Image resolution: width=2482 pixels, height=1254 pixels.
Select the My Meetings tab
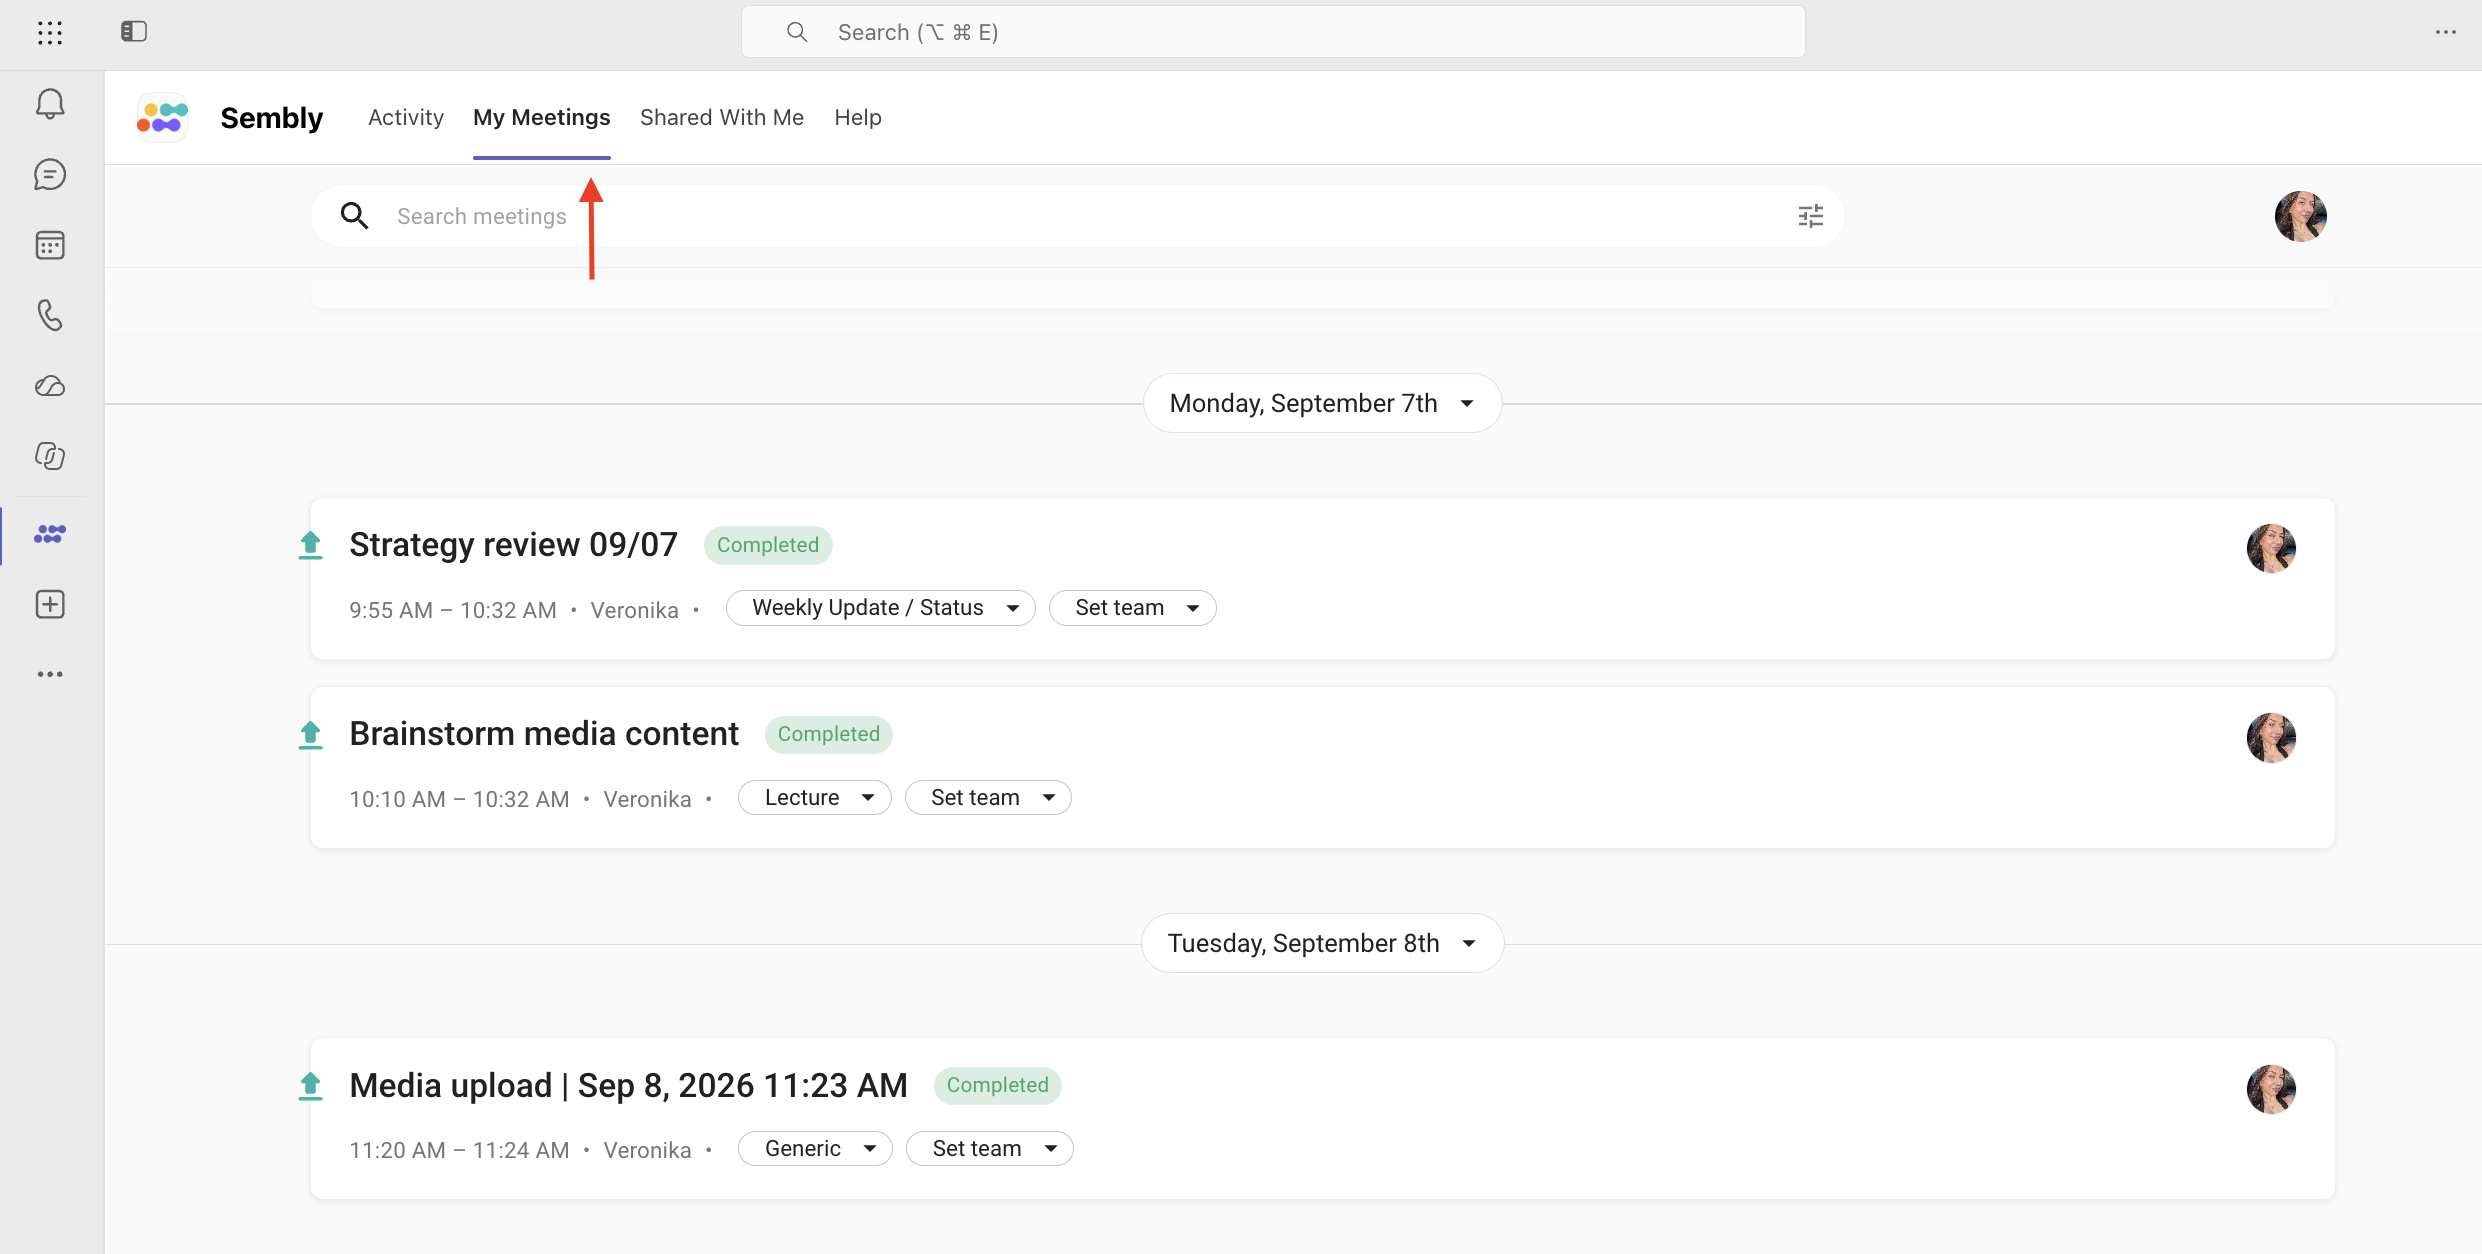[x=541, y=117]
